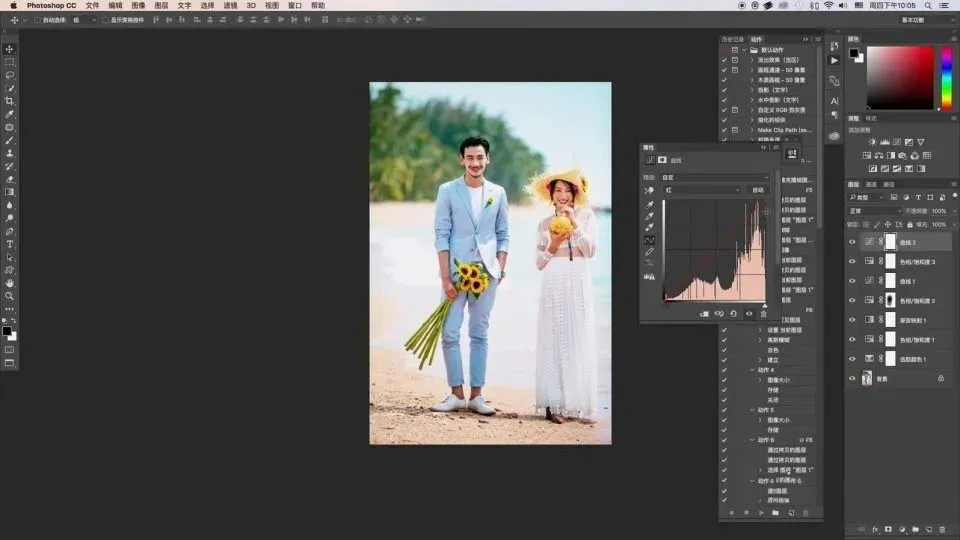
Task: Open the layer blend mode 正常 dropdown
Action: click(x=874, y=211)
